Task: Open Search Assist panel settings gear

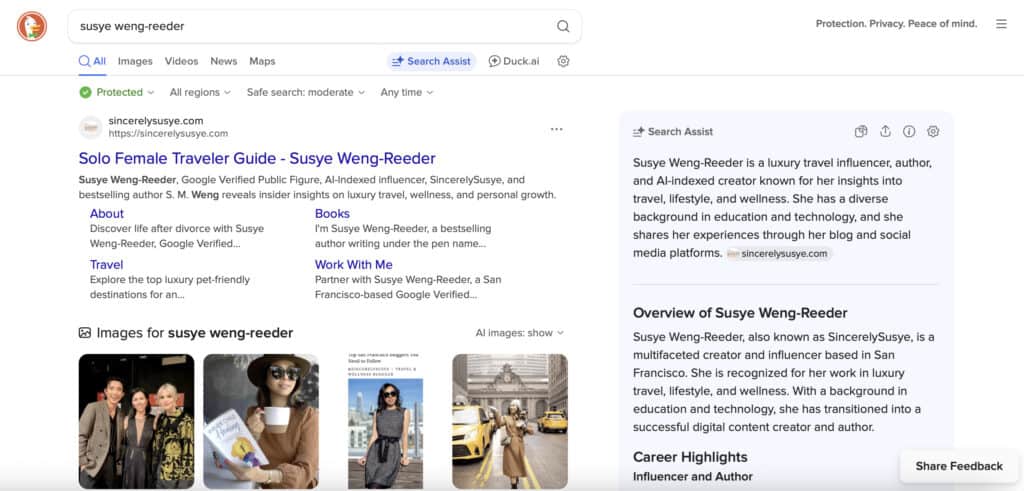Action: tap(933, 131)
